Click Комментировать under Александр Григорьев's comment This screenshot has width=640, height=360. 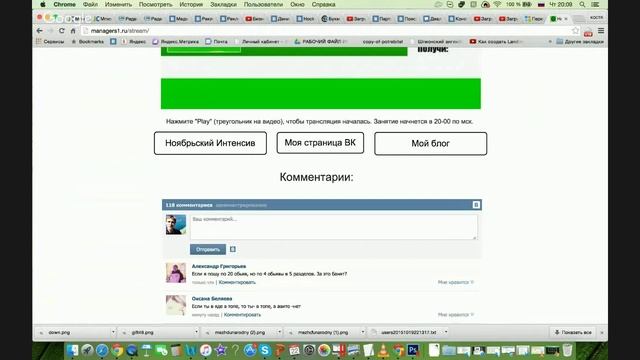click(x=237, y=282)
